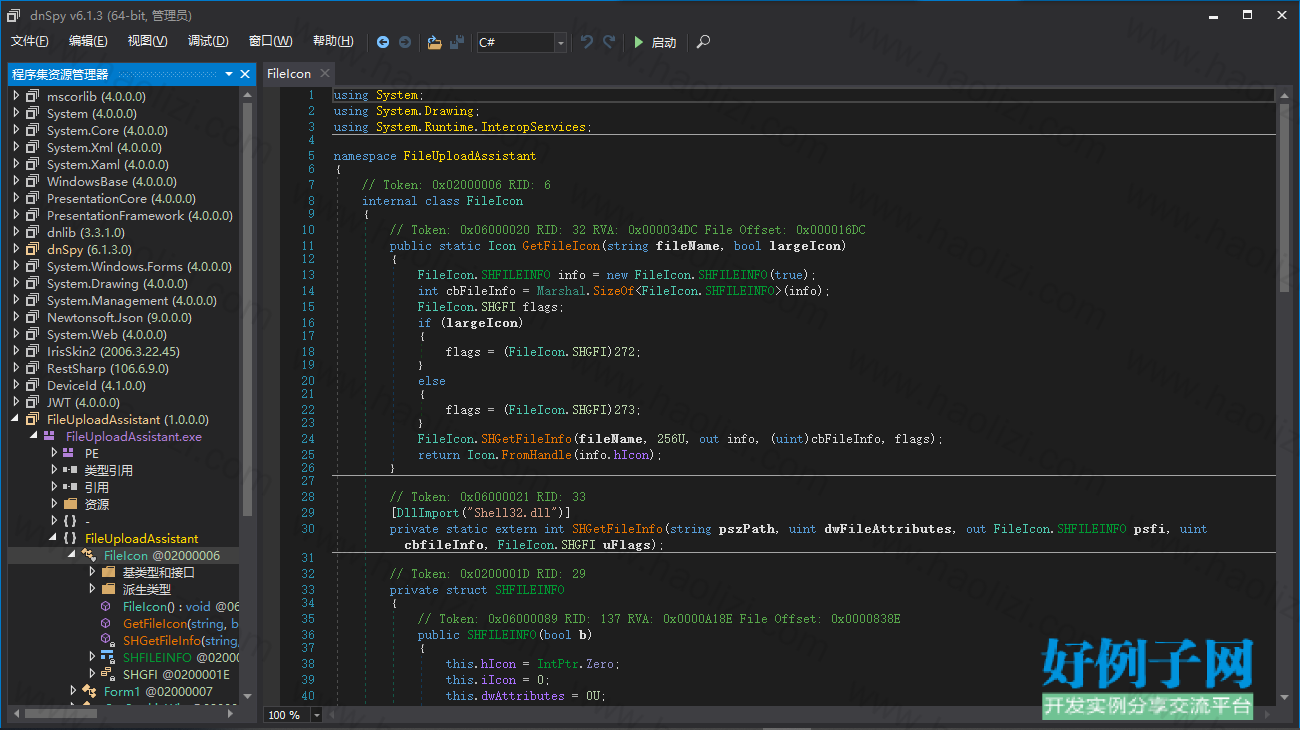
Task: Click the undo toolbar icon
Action: click(x=587, y=42)
